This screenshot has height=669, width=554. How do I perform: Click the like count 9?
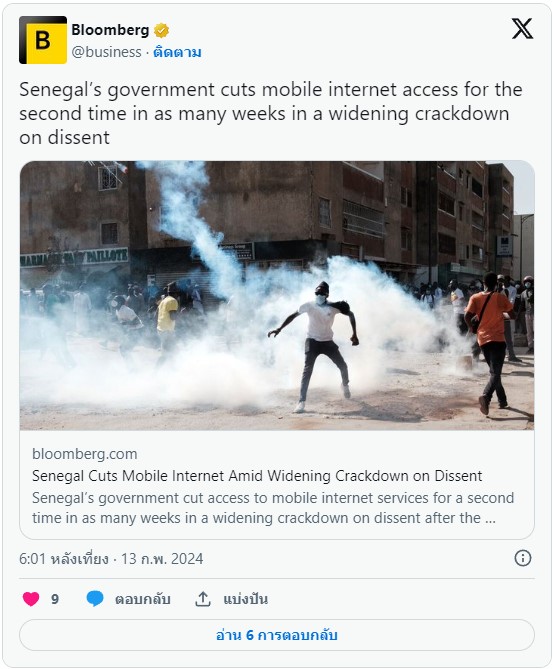point(55,599)
